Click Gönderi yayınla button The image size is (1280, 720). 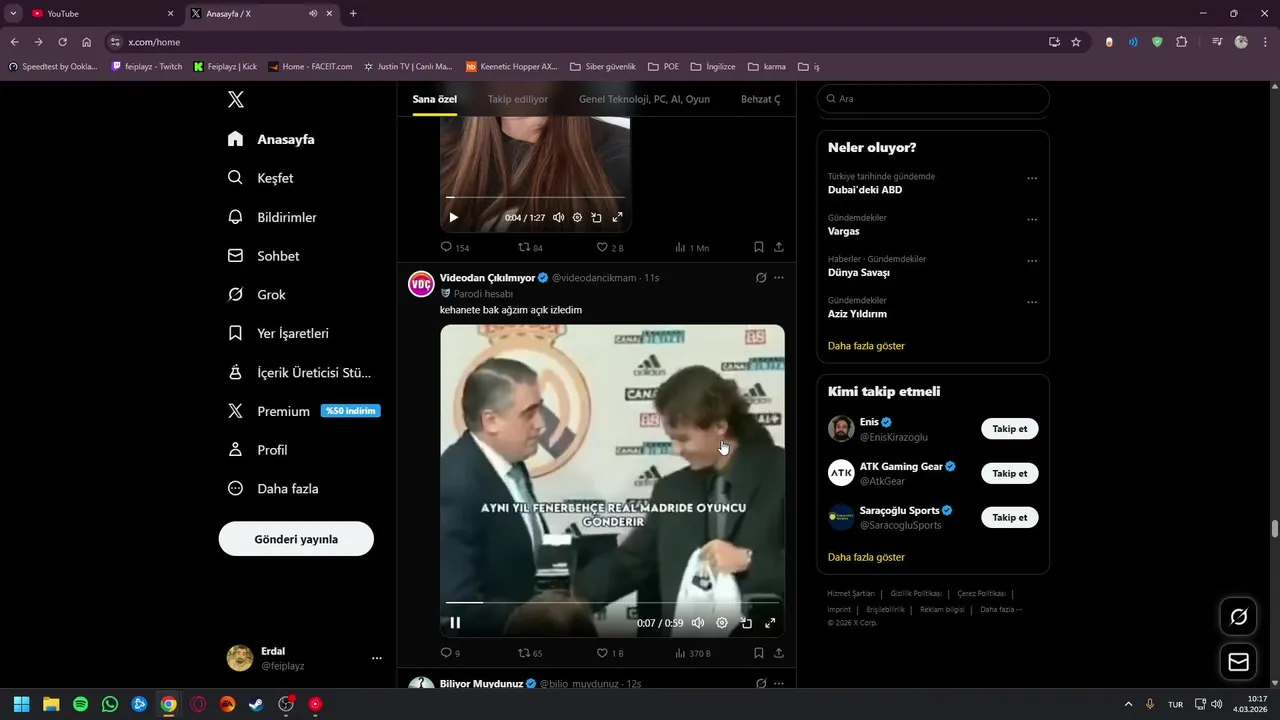click(296, 539)
